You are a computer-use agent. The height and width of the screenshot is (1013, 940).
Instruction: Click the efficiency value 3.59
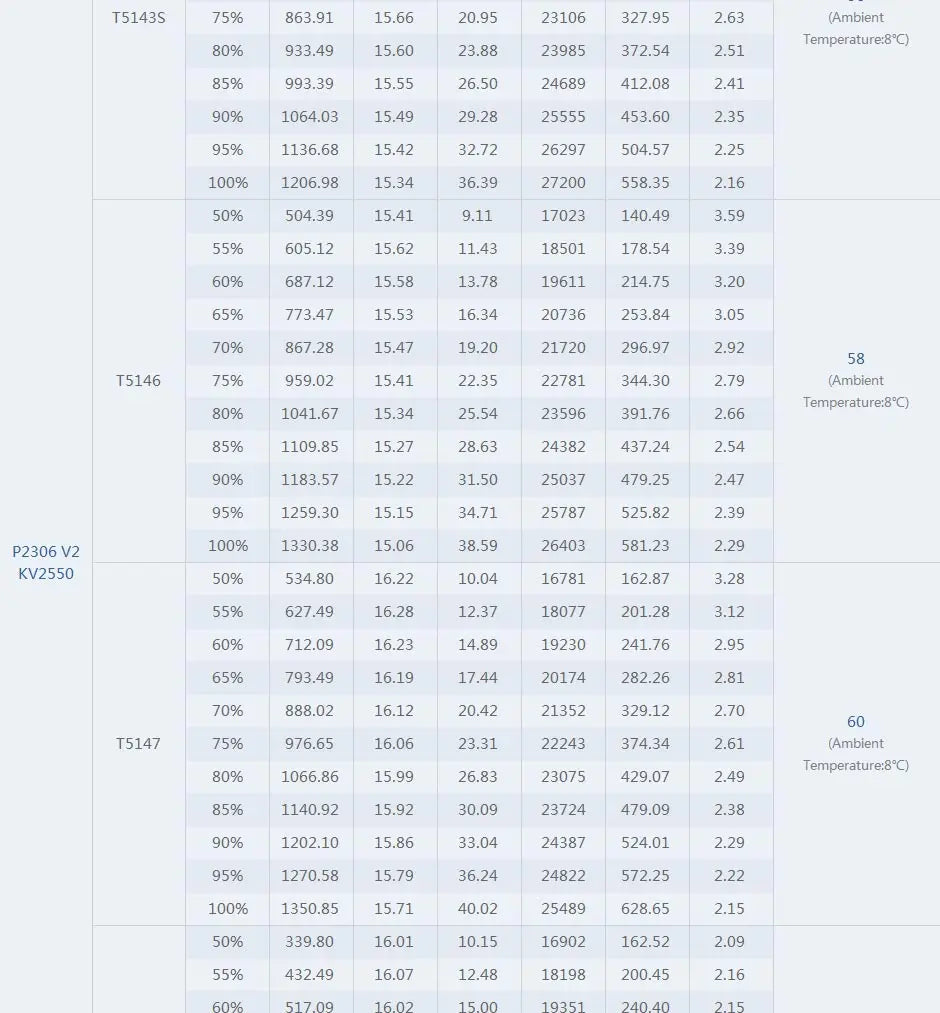coord(729,216)
